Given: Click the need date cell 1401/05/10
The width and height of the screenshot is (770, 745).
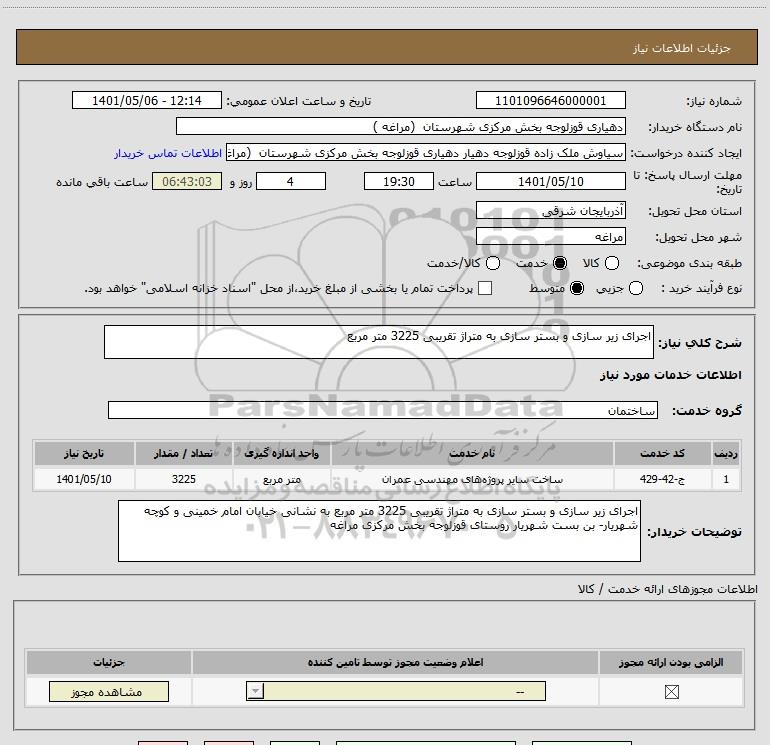Looking at the screenshot, I should coord(84,479).
